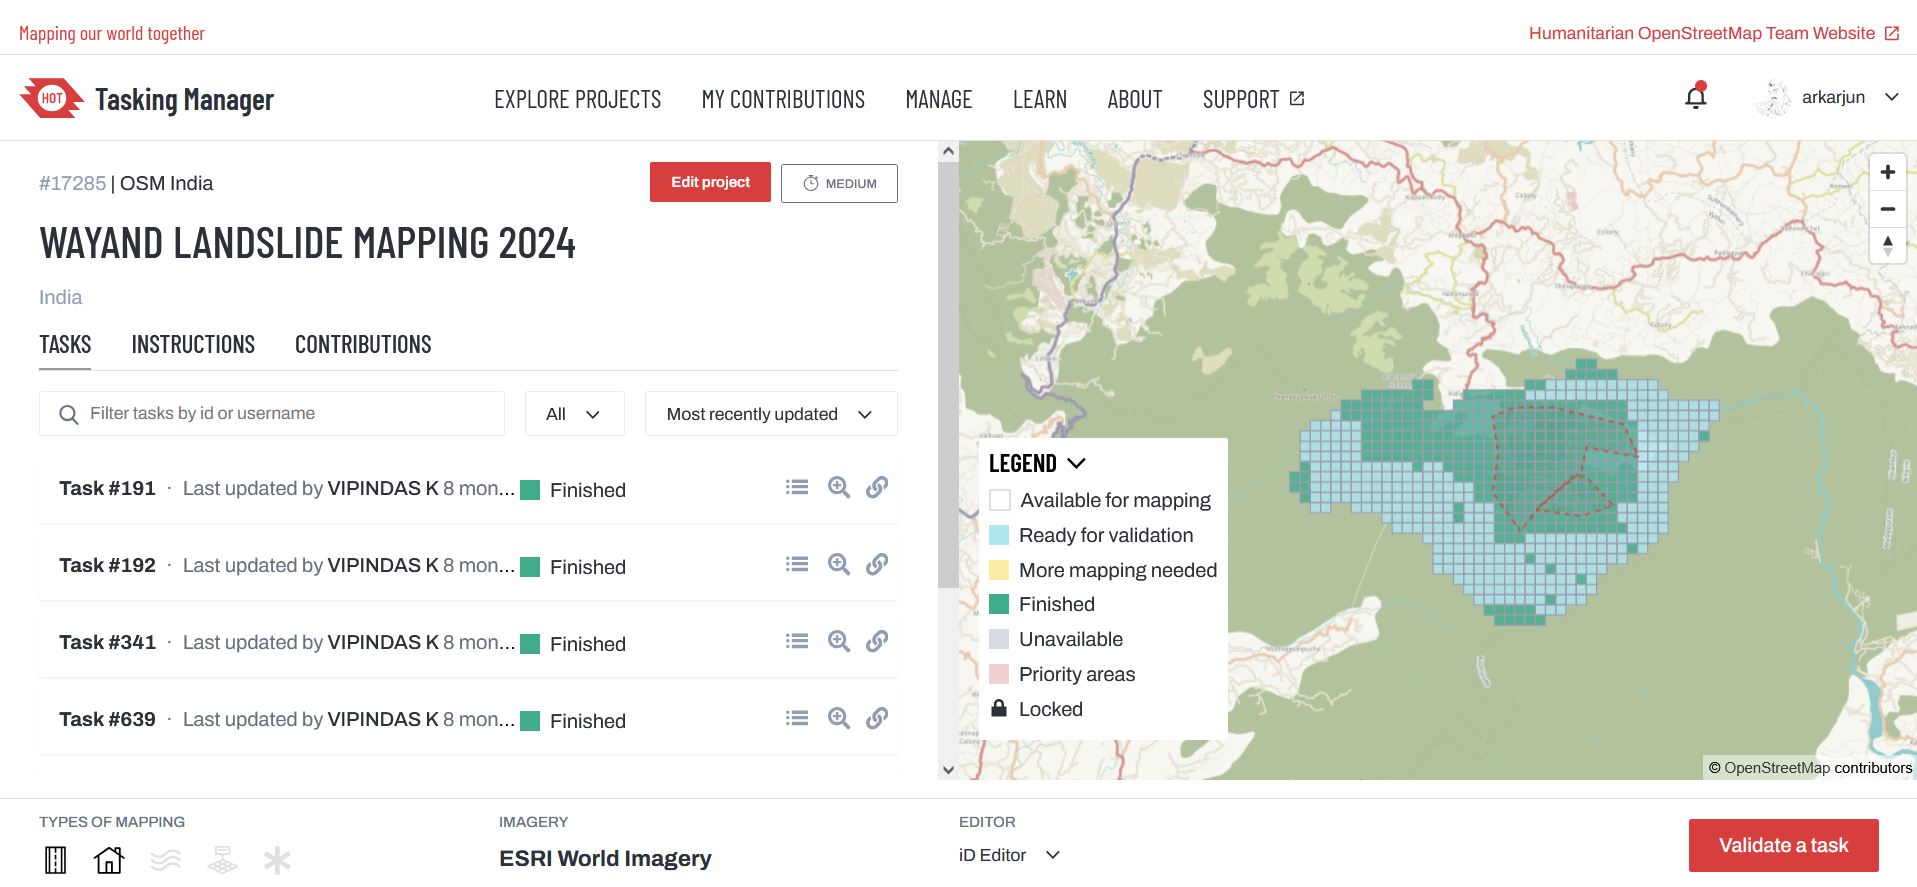The height and width of the screenshot is (887, 1917).
Task: Click the Available for mapping legend swatch
Action: coord(999,500)
